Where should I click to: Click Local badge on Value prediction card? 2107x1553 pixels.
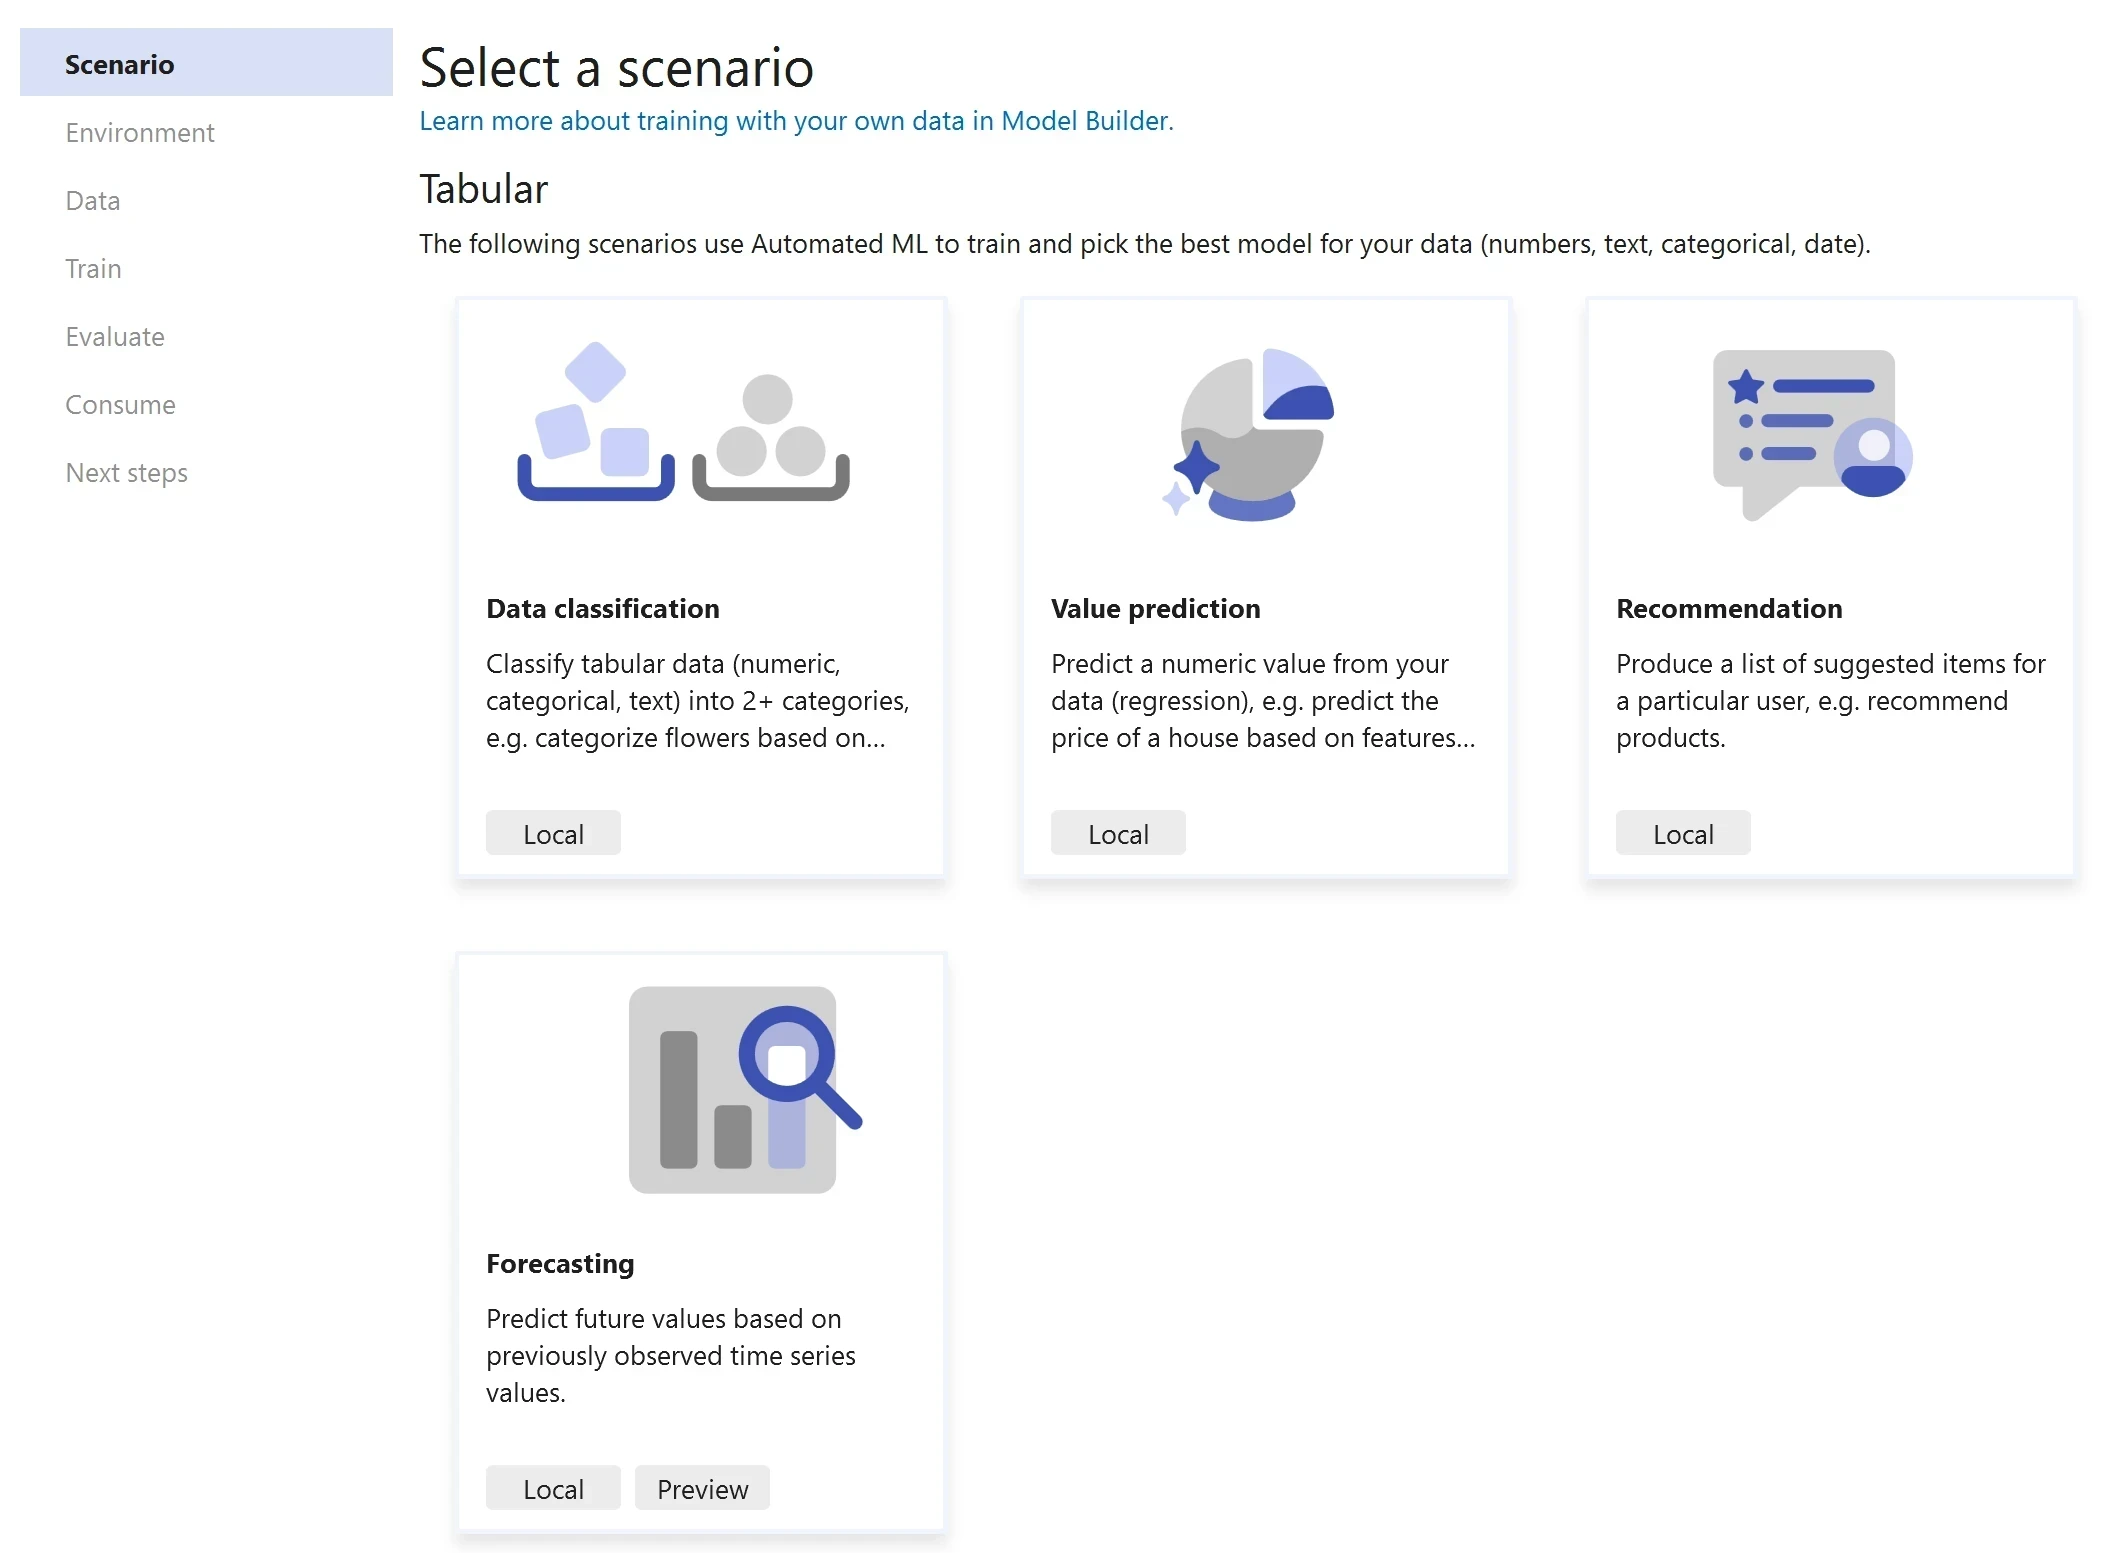click(1118, 832)
